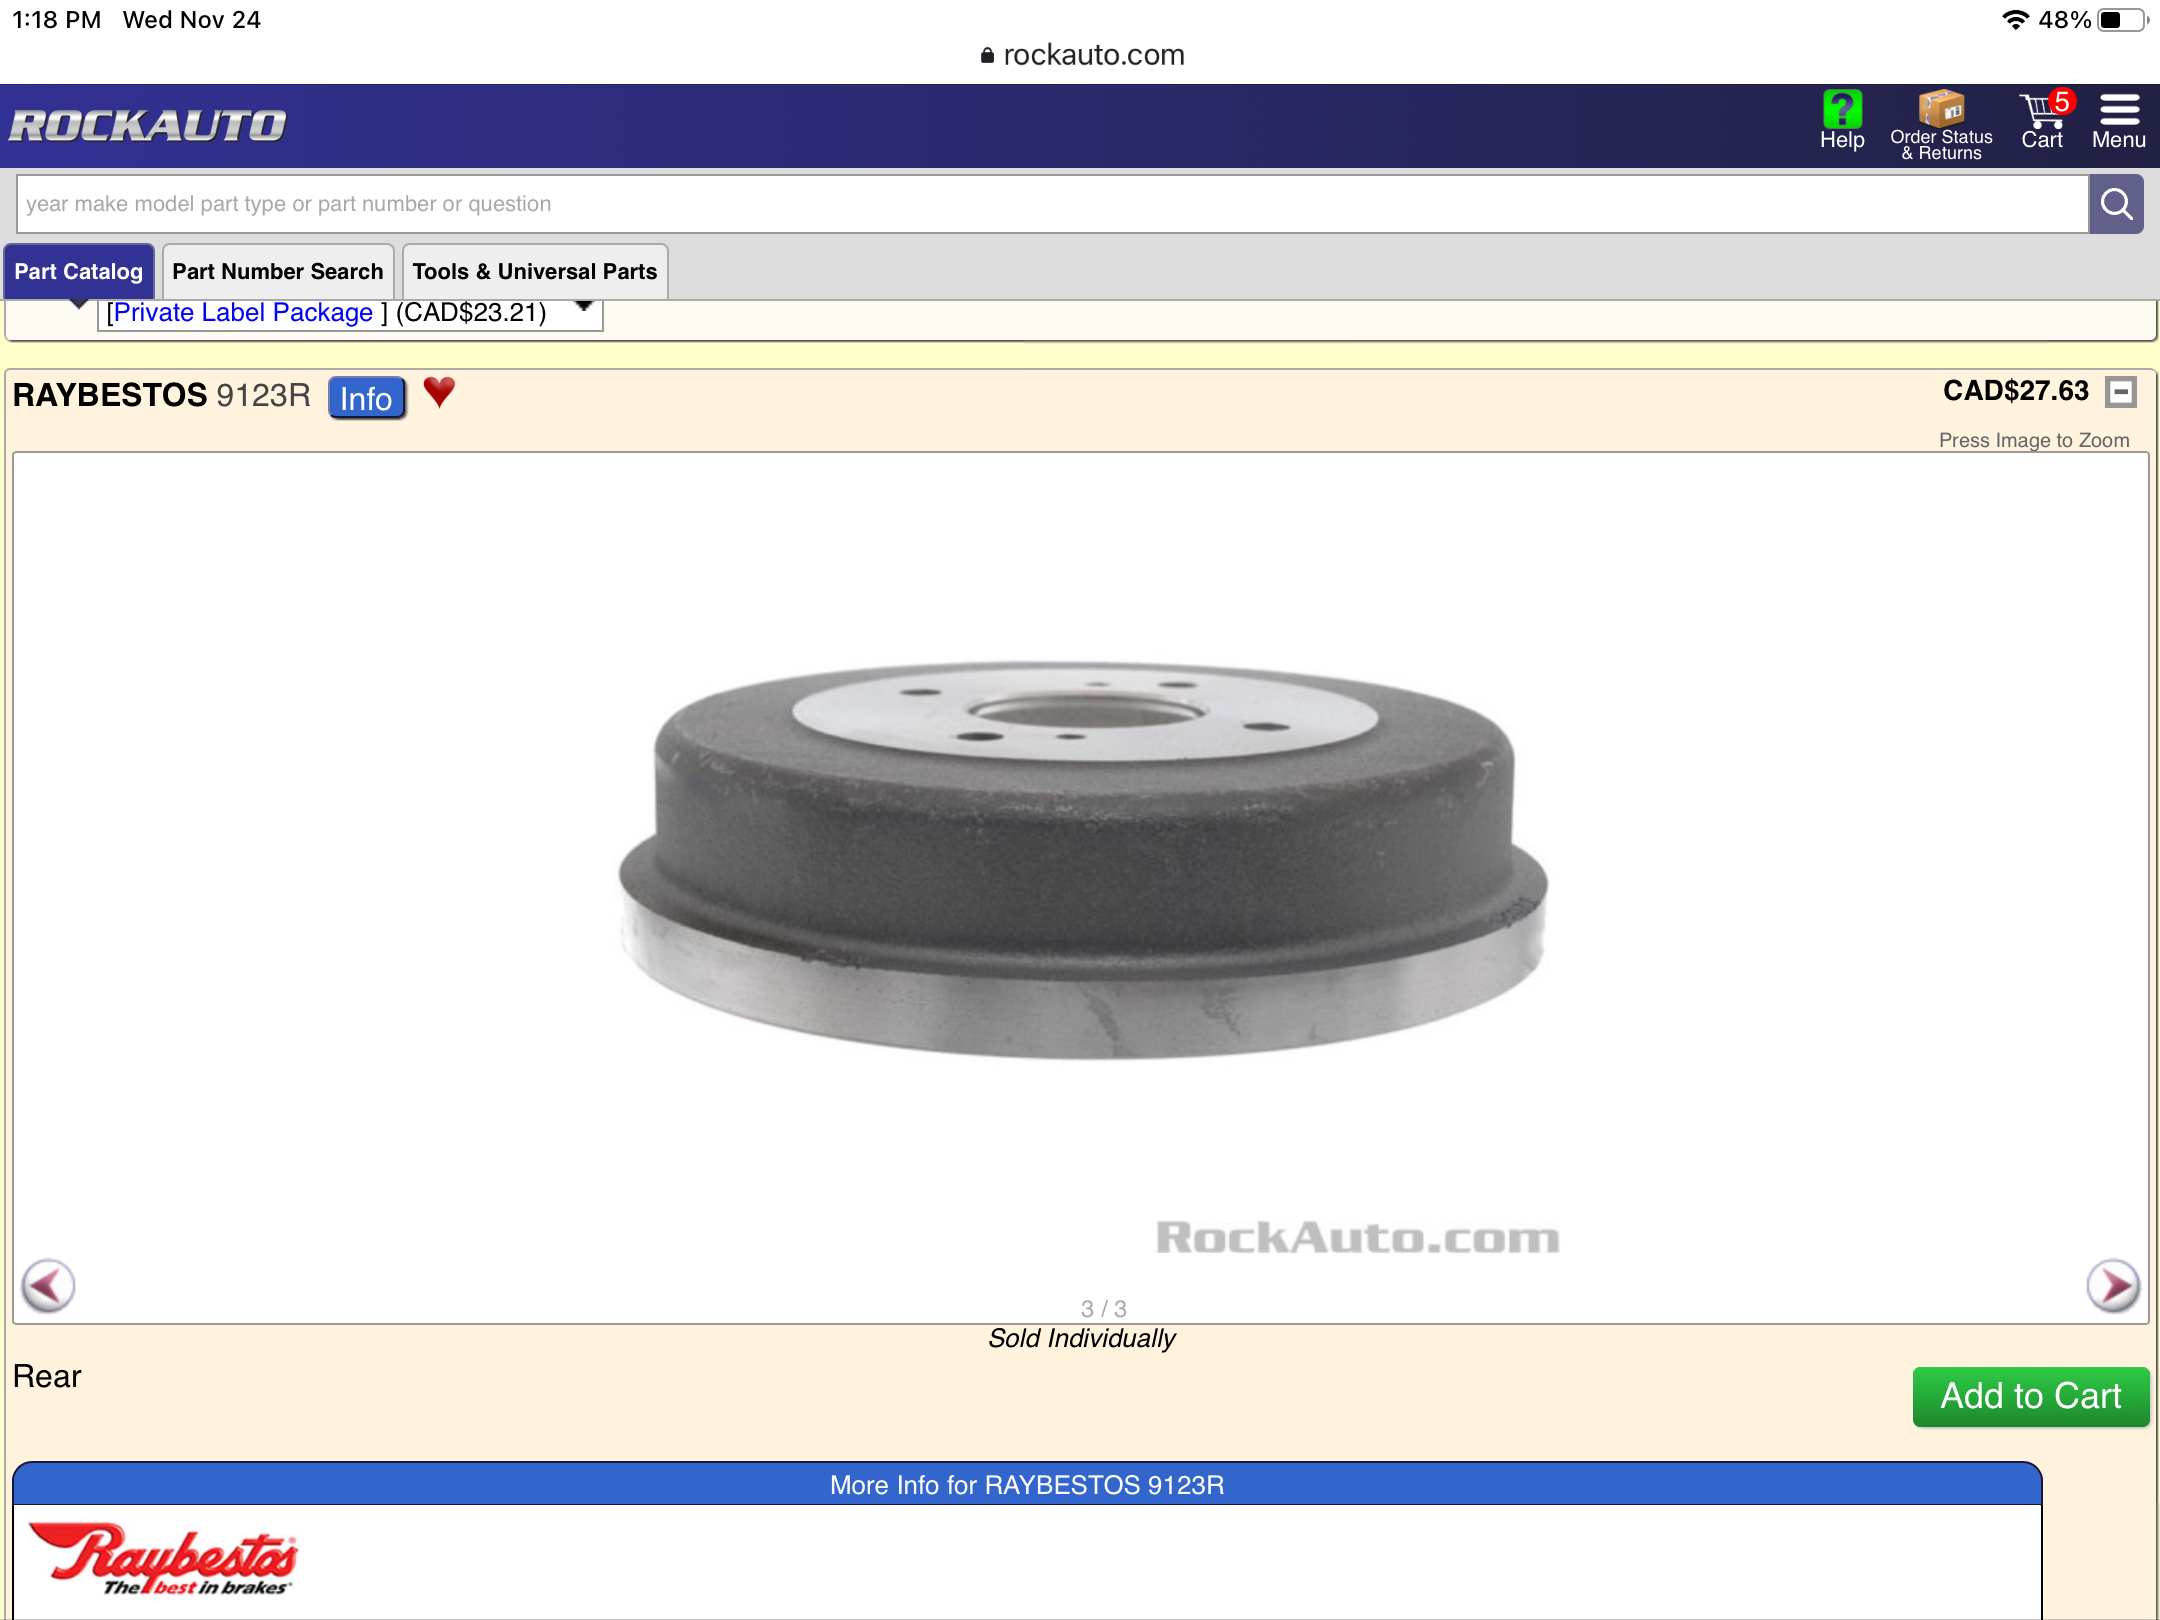Viewport: 2160px width, 1620px height.
Task: Click the CAD$27.63 price
Action: pos(2015,391)
